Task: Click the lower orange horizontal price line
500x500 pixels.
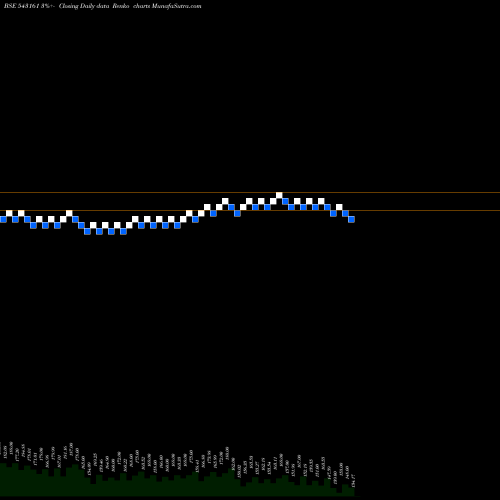Action: click(x=250, y=210)
